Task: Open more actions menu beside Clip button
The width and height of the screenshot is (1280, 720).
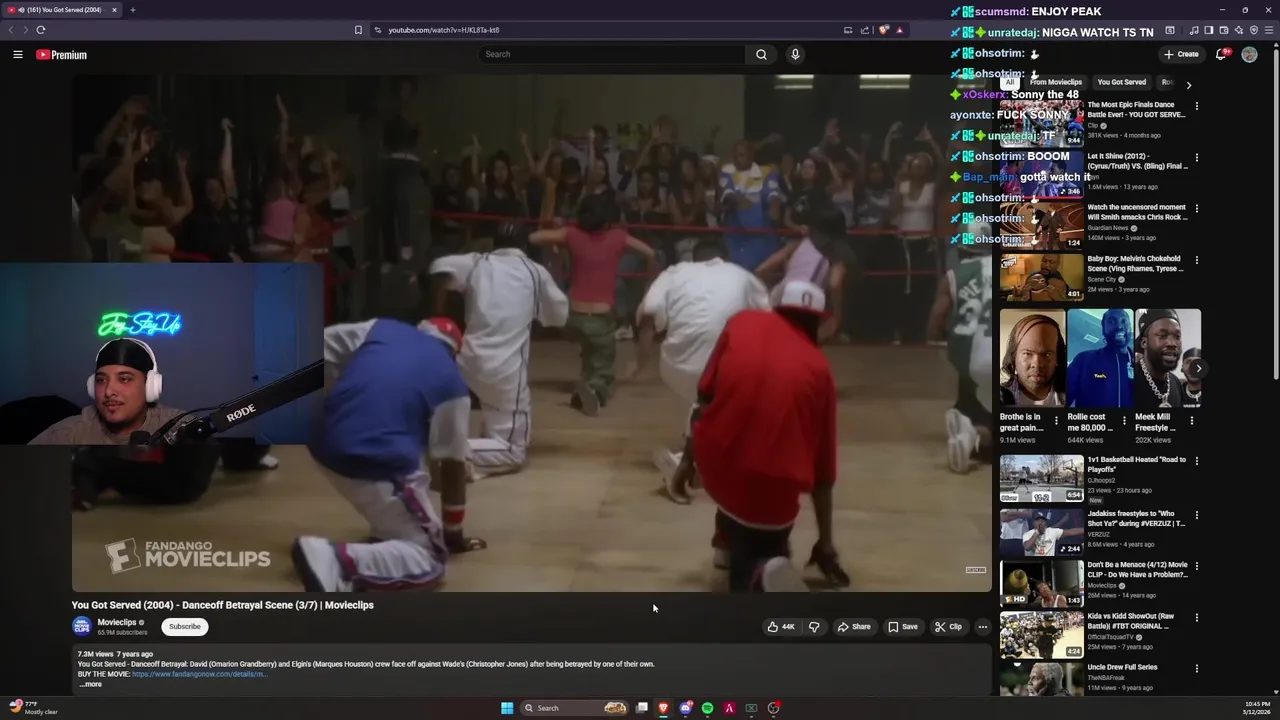Action: point(982,627)
